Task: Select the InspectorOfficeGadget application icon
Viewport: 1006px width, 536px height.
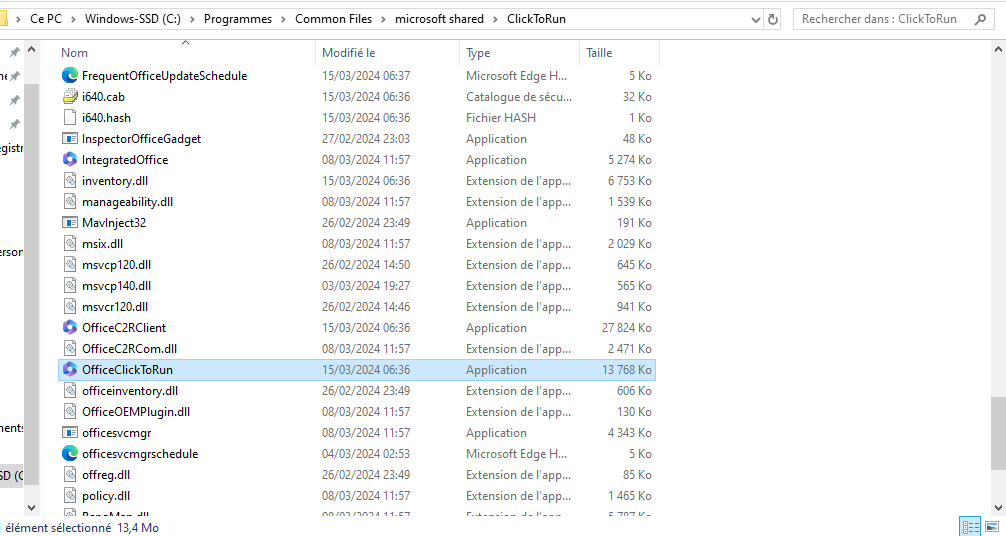Action: point(70,139)
